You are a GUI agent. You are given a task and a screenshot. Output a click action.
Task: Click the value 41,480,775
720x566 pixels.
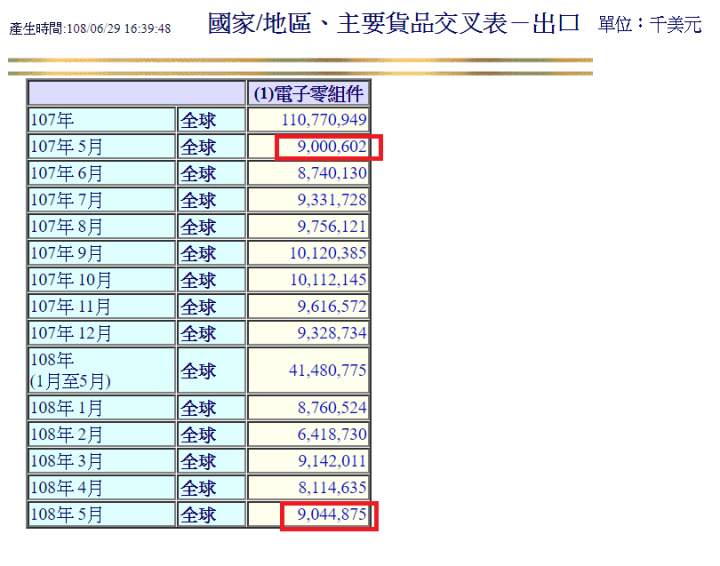(x=327, y=370)
